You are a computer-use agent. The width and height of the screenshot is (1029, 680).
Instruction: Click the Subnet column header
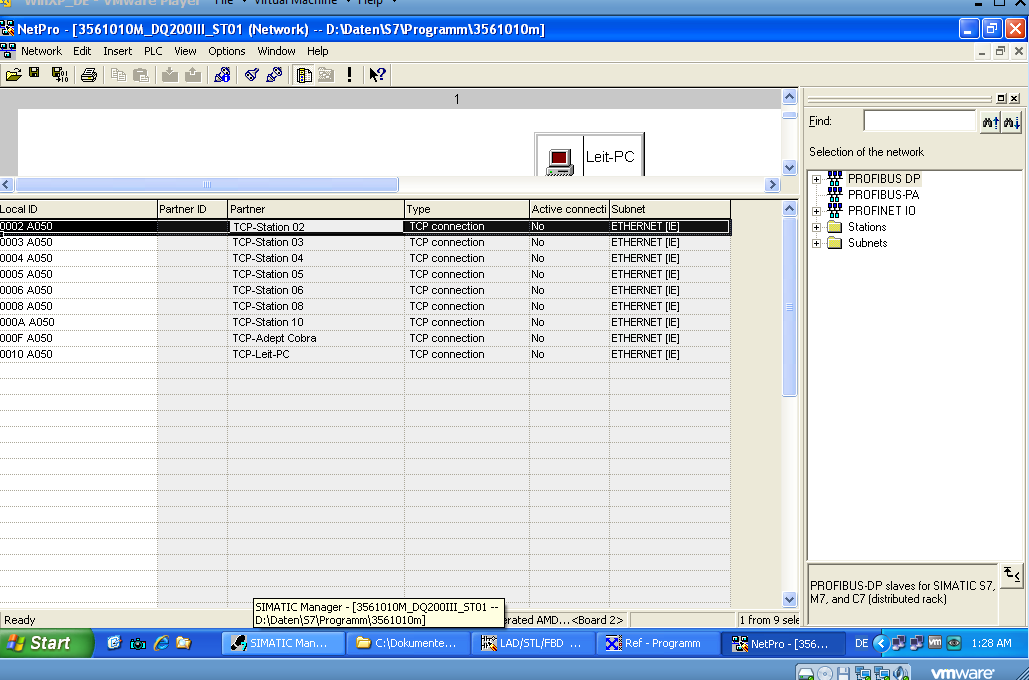669,209
